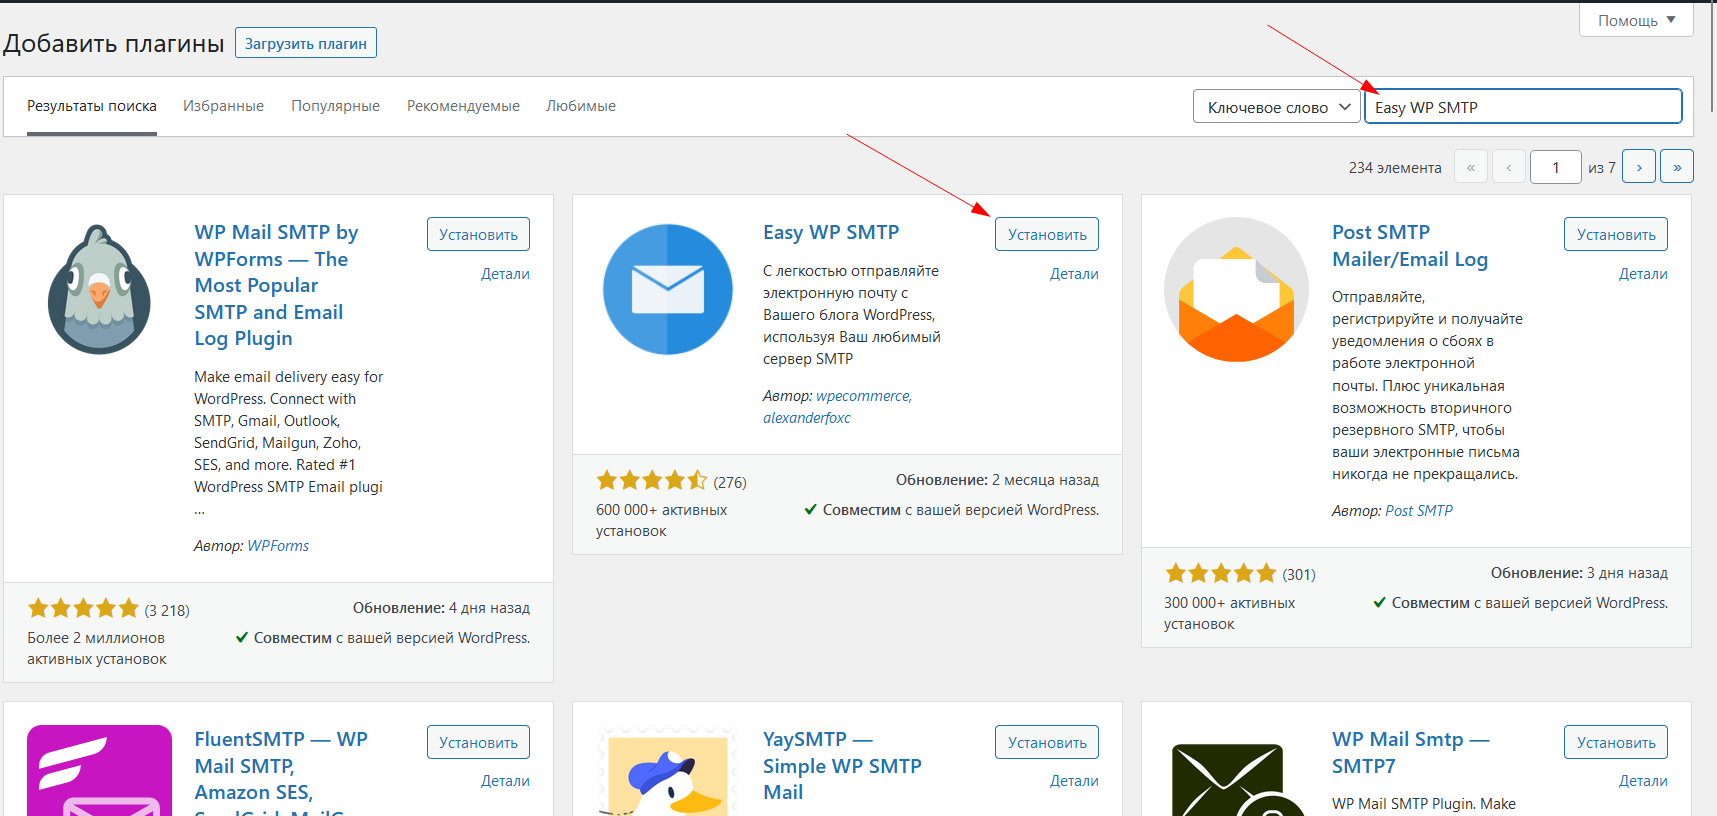Click the FluentSMTP purple plugin icon

coord(99,770)
